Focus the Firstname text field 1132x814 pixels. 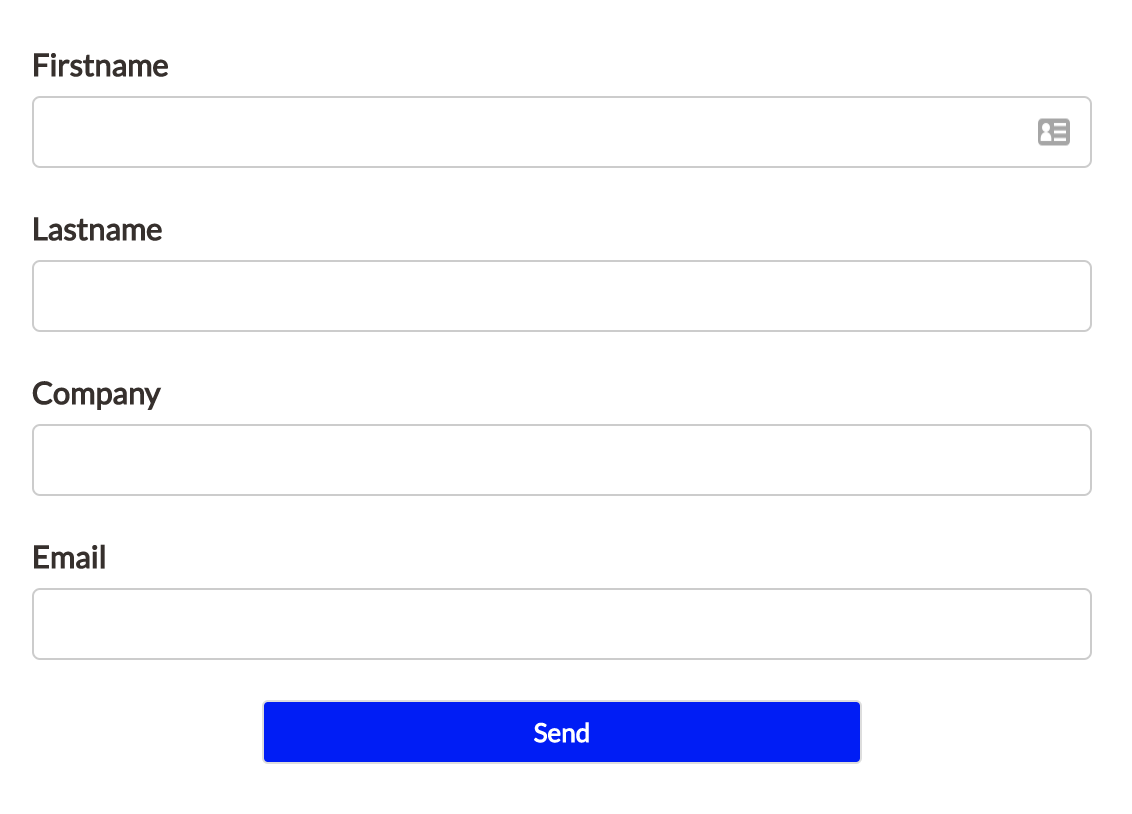pos(562,132)
